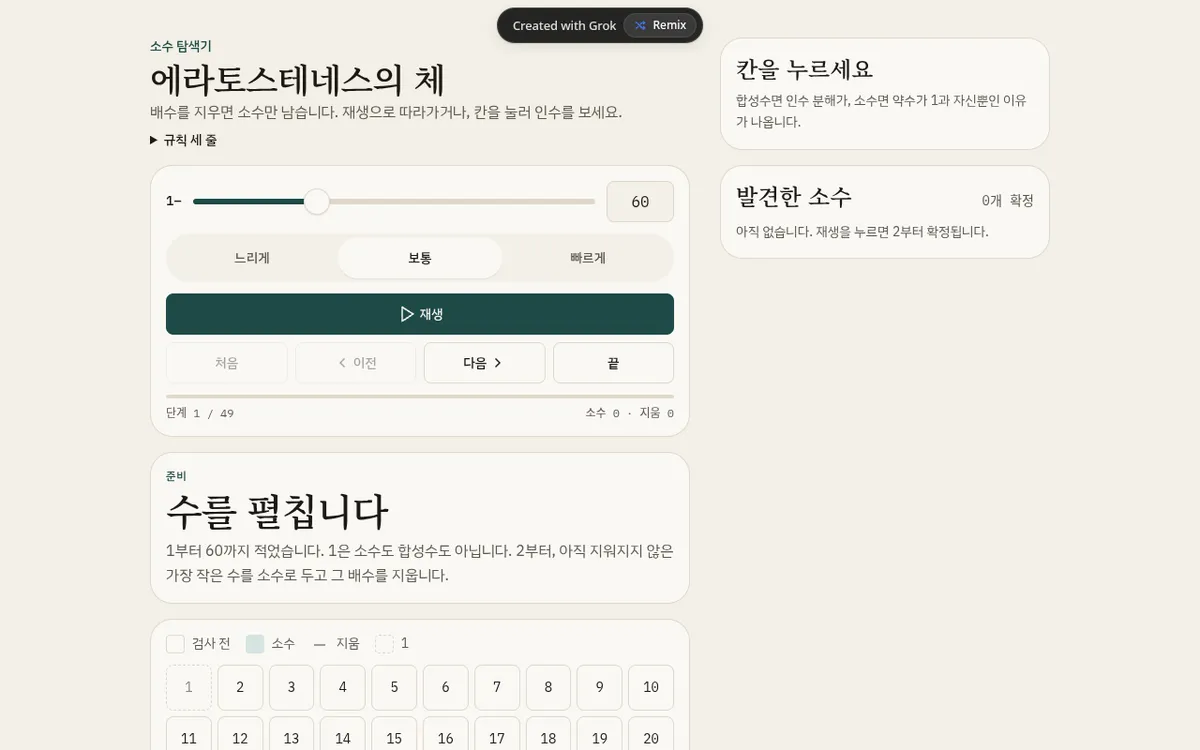Click number cell 6

(x=446, y=687)
